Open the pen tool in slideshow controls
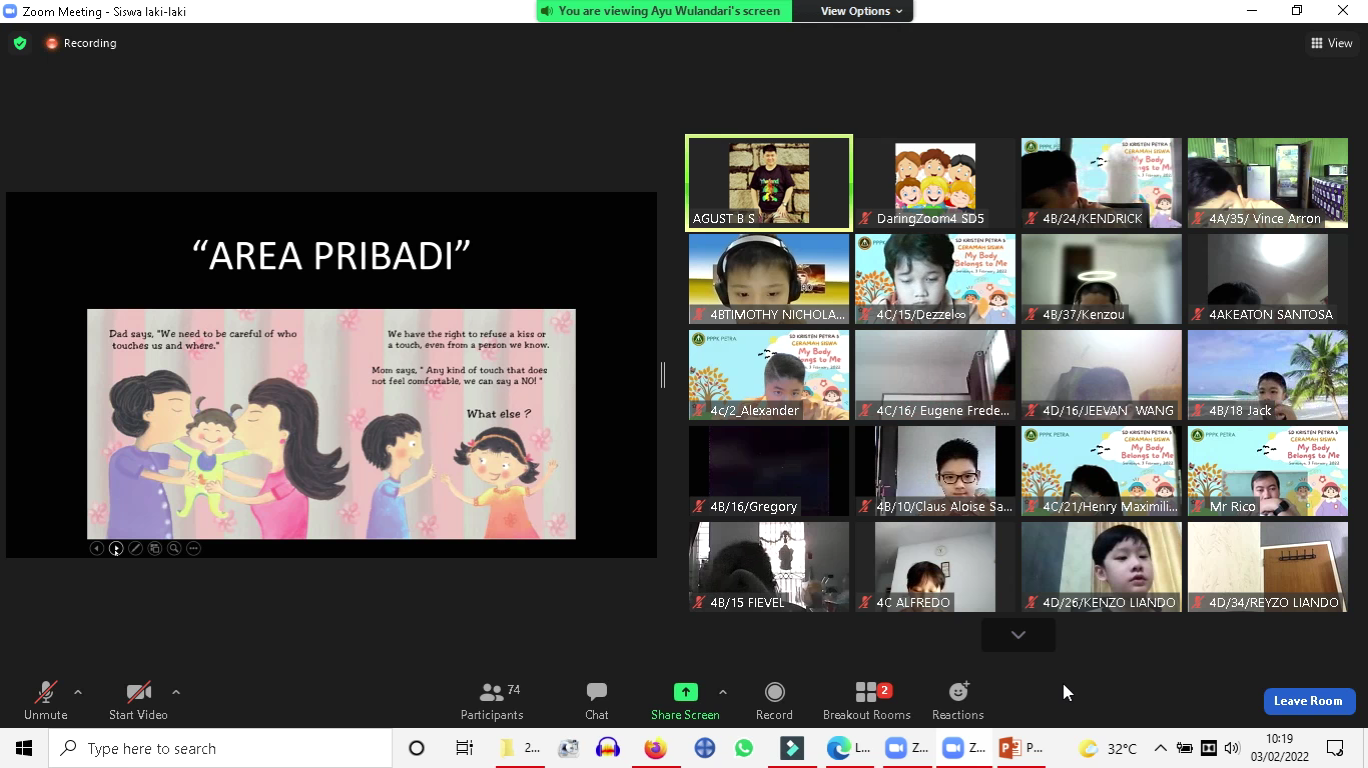Screen dimensions: 1368x768 135,548
